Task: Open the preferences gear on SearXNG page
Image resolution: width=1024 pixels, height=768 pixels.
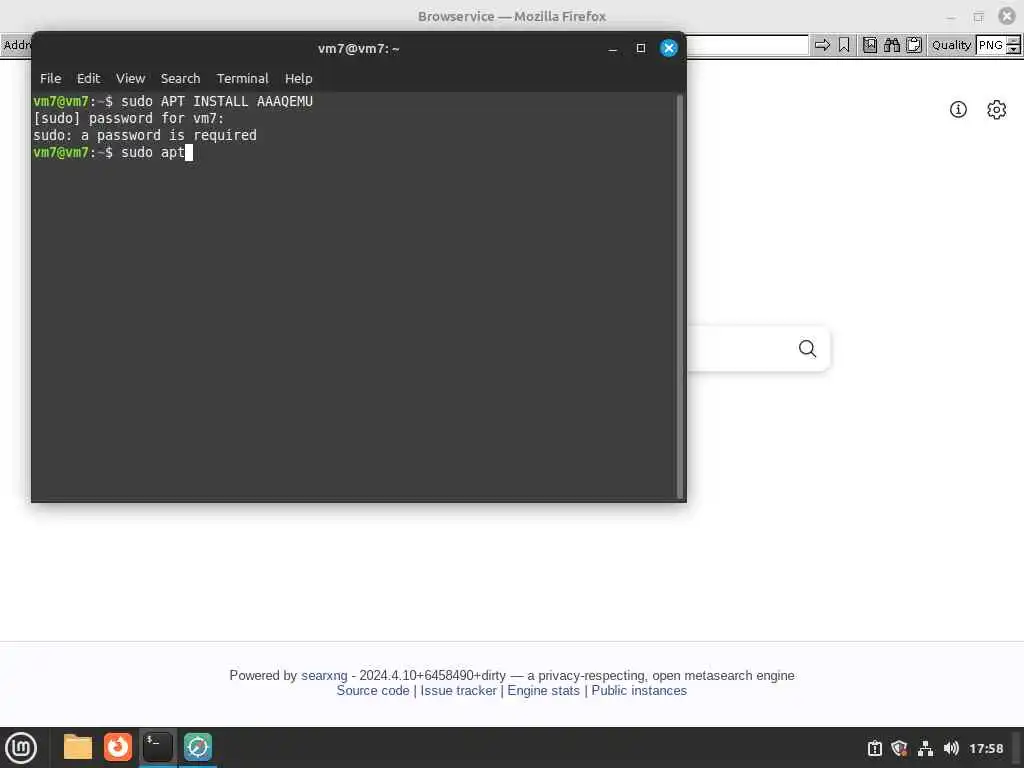Action: [997, 110]
